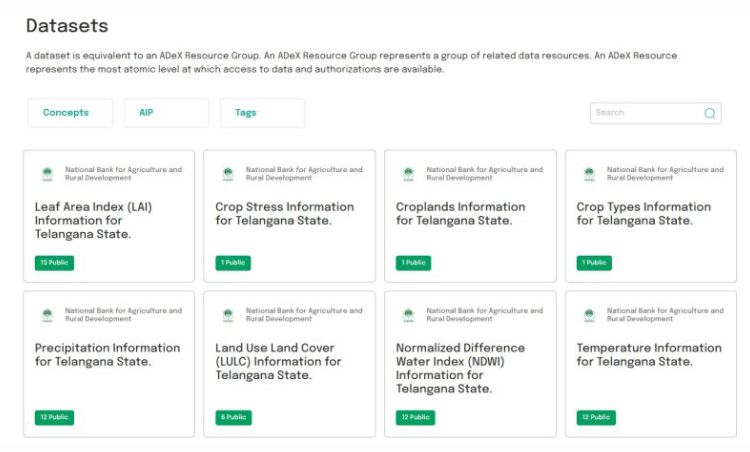The image size is (750, 452).
Task: Click the search magnifier icon
Action: tap(710, 113)
